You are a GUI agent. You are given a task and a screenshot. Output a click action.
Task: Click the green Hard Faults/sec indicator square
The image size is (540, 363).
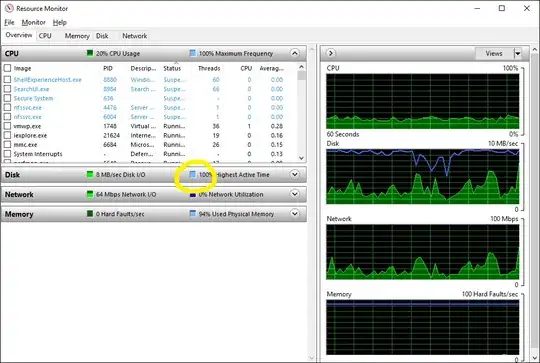90,214
